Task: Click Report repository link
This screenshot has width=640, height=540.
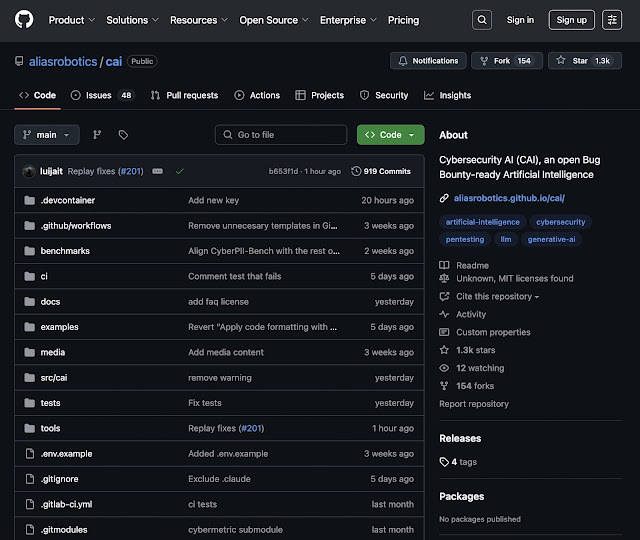Action: click(474, 404)
